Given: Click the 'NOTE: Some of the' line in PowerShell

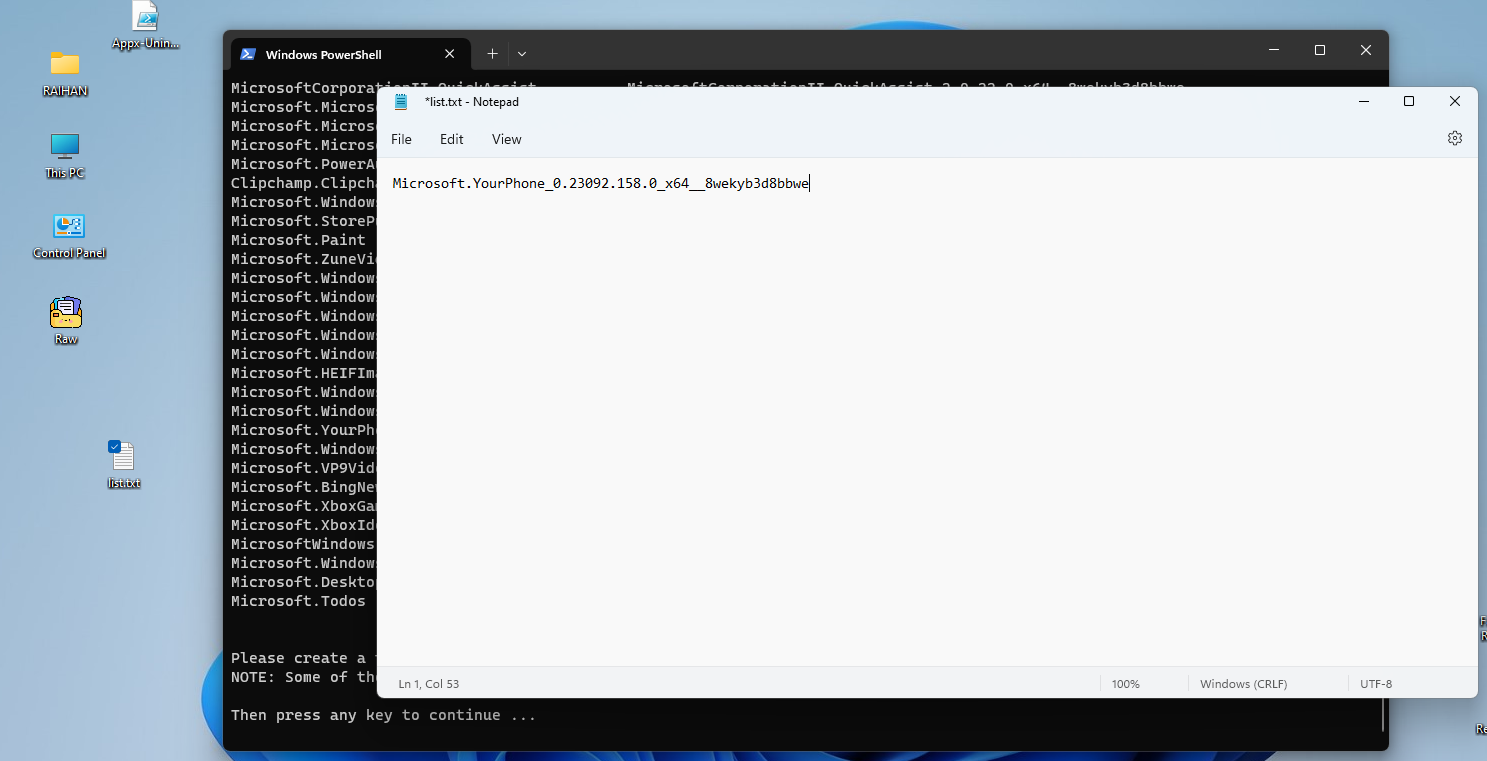Looking at the screenshot, I should (304, 677).
